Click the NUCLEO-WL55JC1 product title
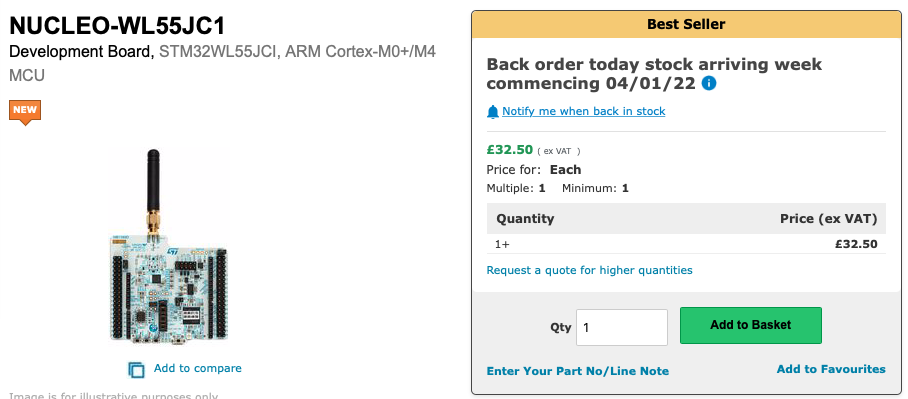Viewport: 908px width, 399px height. coord(118,25)
